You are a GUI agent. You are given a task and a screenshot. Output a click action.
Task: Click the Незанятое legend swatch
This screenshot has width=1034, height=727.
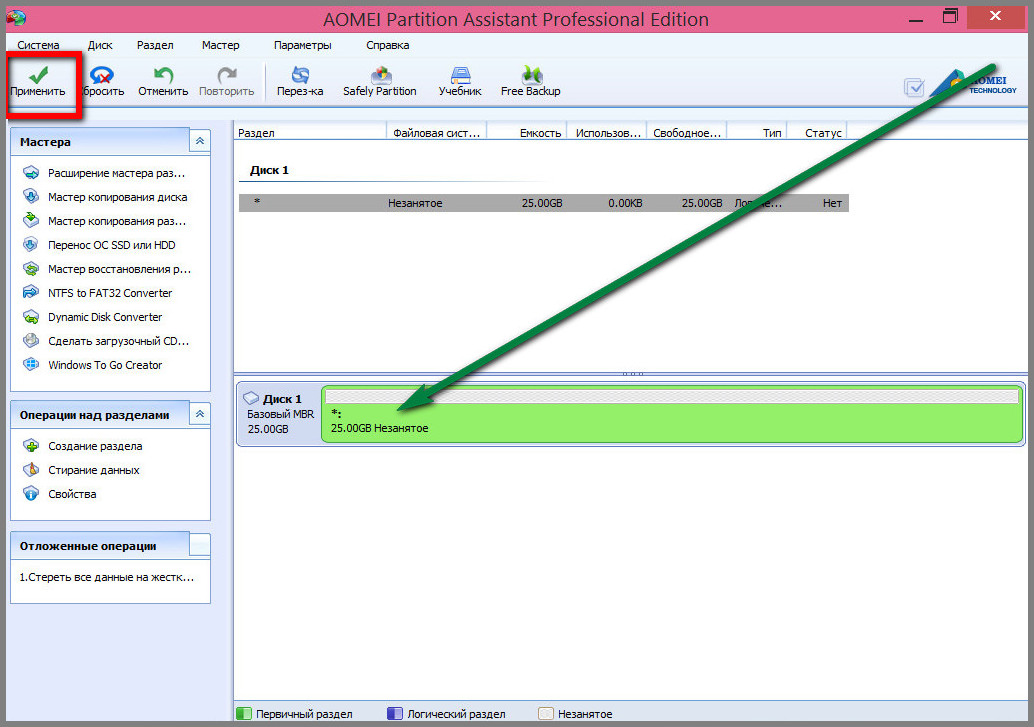(x=545, y=713)
